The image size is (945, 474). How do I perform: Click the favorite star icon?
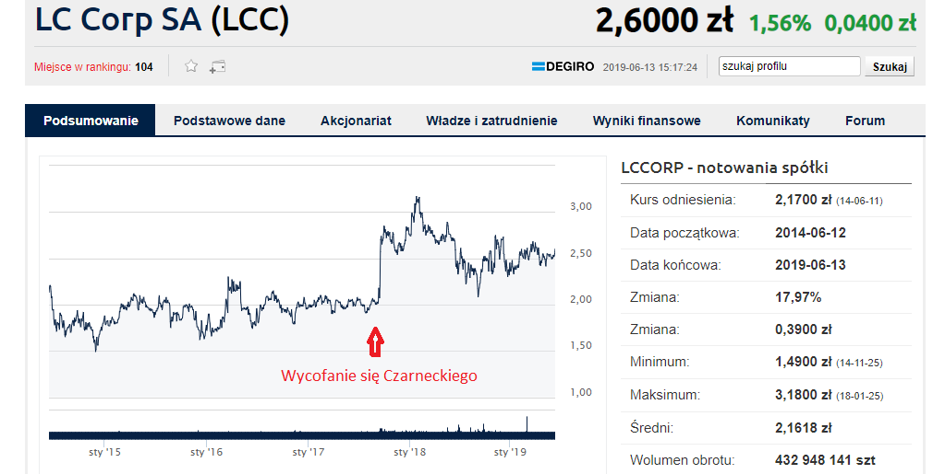[x=191, y=67]
